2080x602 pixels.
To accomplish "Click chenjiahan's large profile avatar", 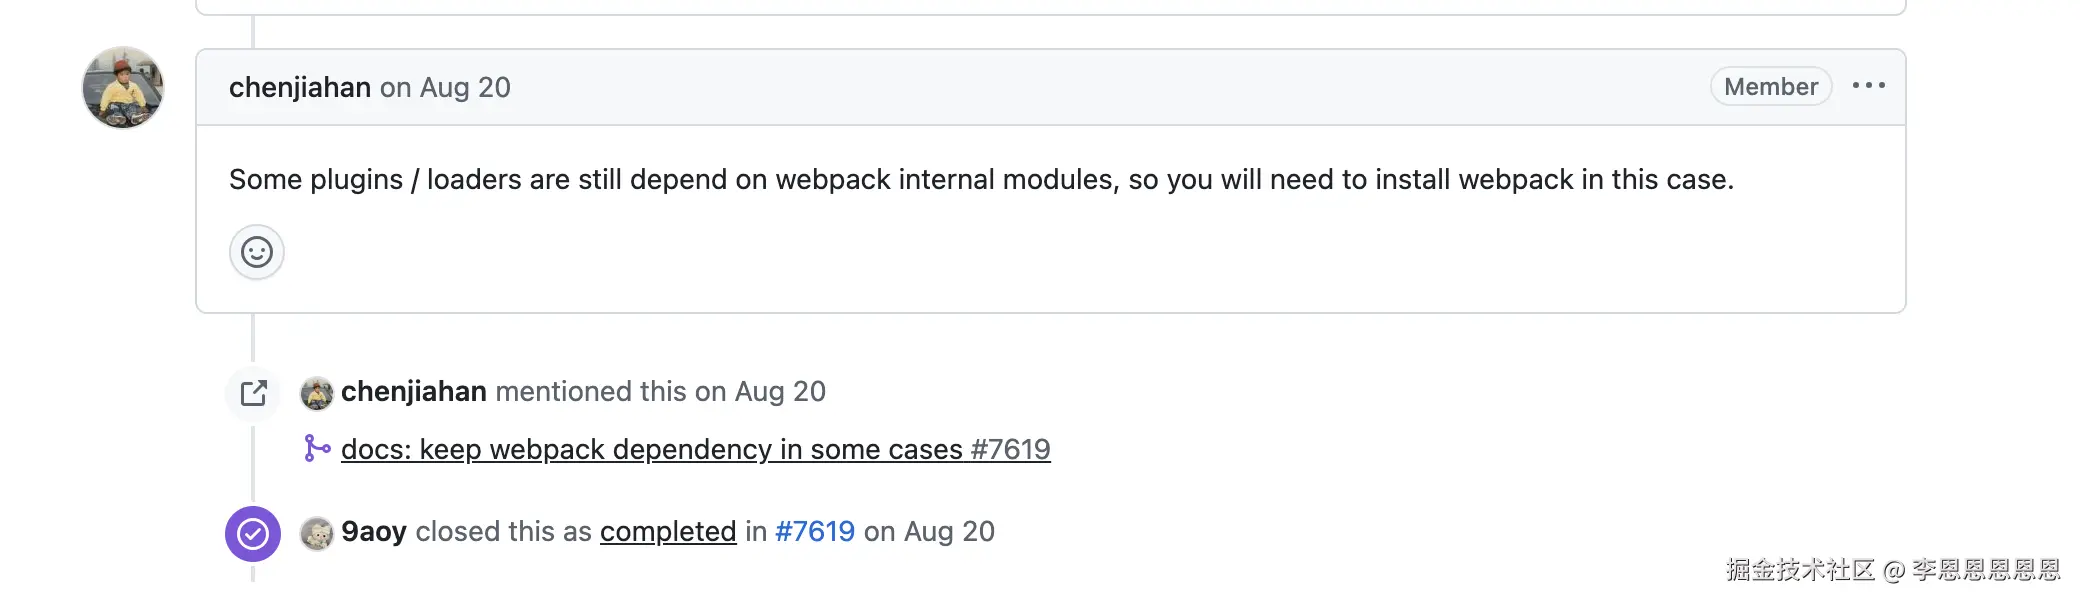I will click(x=123, y=88).
